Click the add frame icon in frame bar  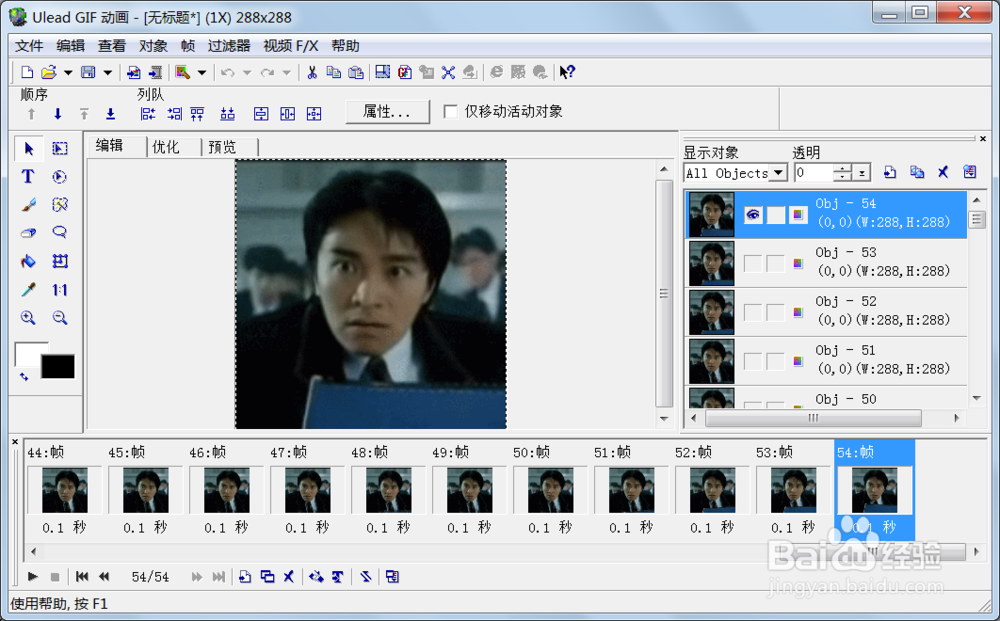click(244, 576)
